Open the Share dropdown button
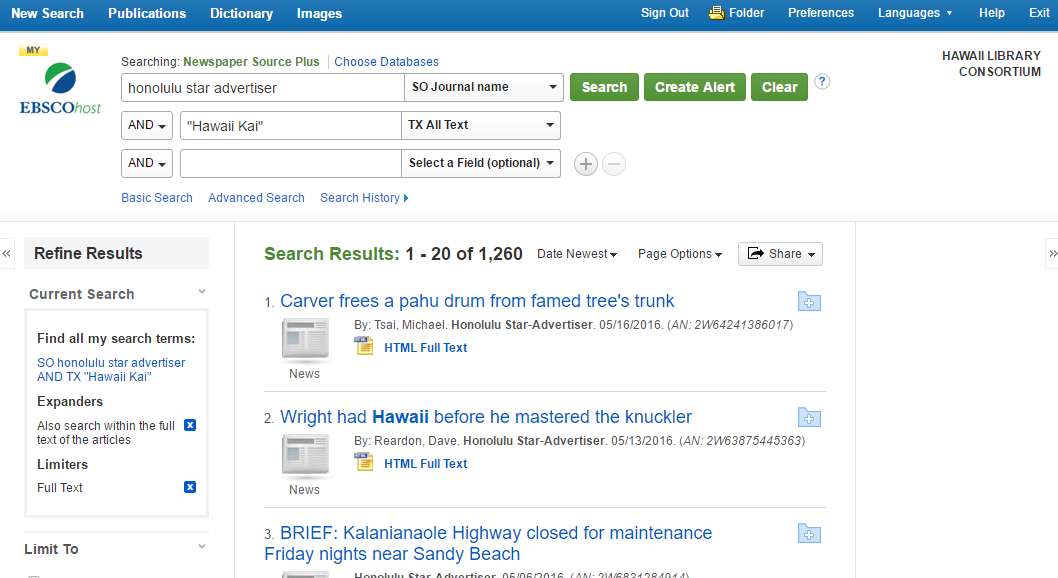1058x578 pixels. coord(780,254)
